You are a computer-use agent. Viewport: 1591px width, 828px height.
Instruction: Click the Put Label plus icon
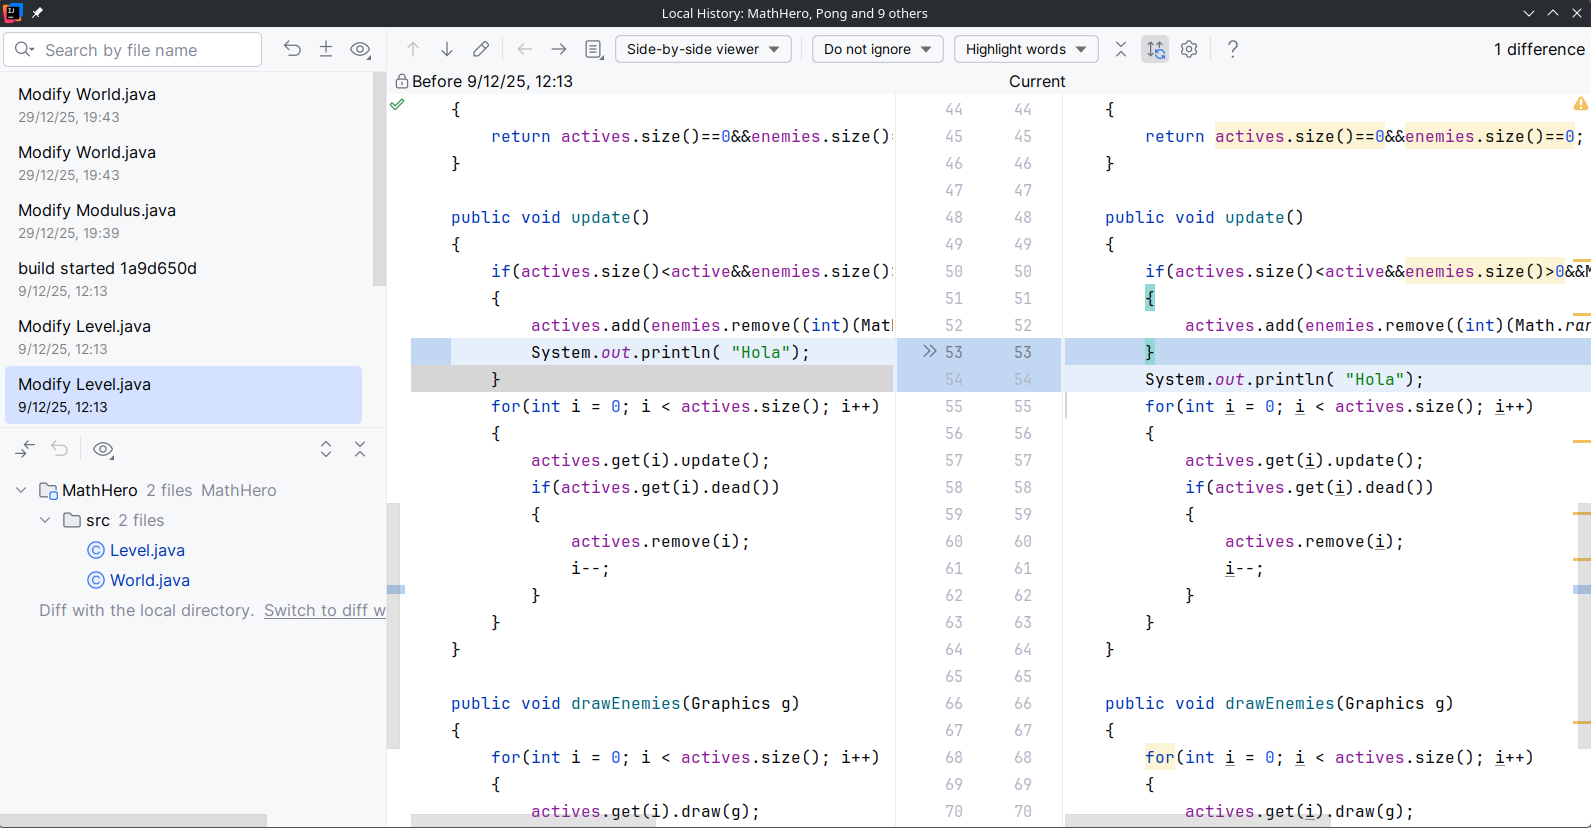(326, 49)
